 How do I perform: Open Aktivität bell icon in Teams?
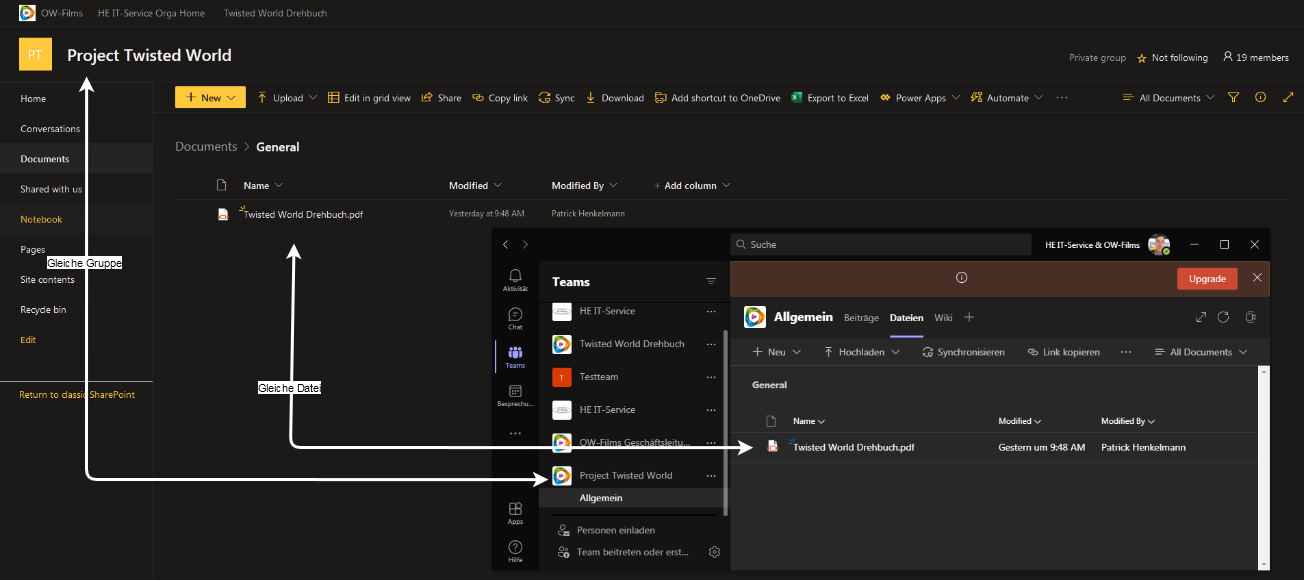coord(515,276)
